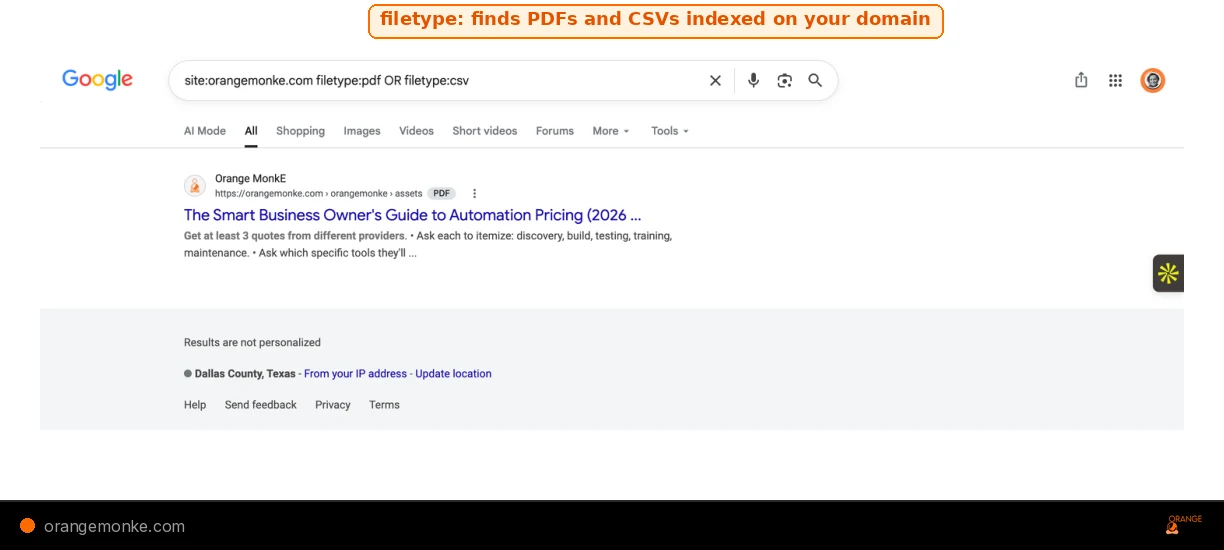Open the Google account profile avatar
The image size is (1224, 550).
pos(1153,80)
